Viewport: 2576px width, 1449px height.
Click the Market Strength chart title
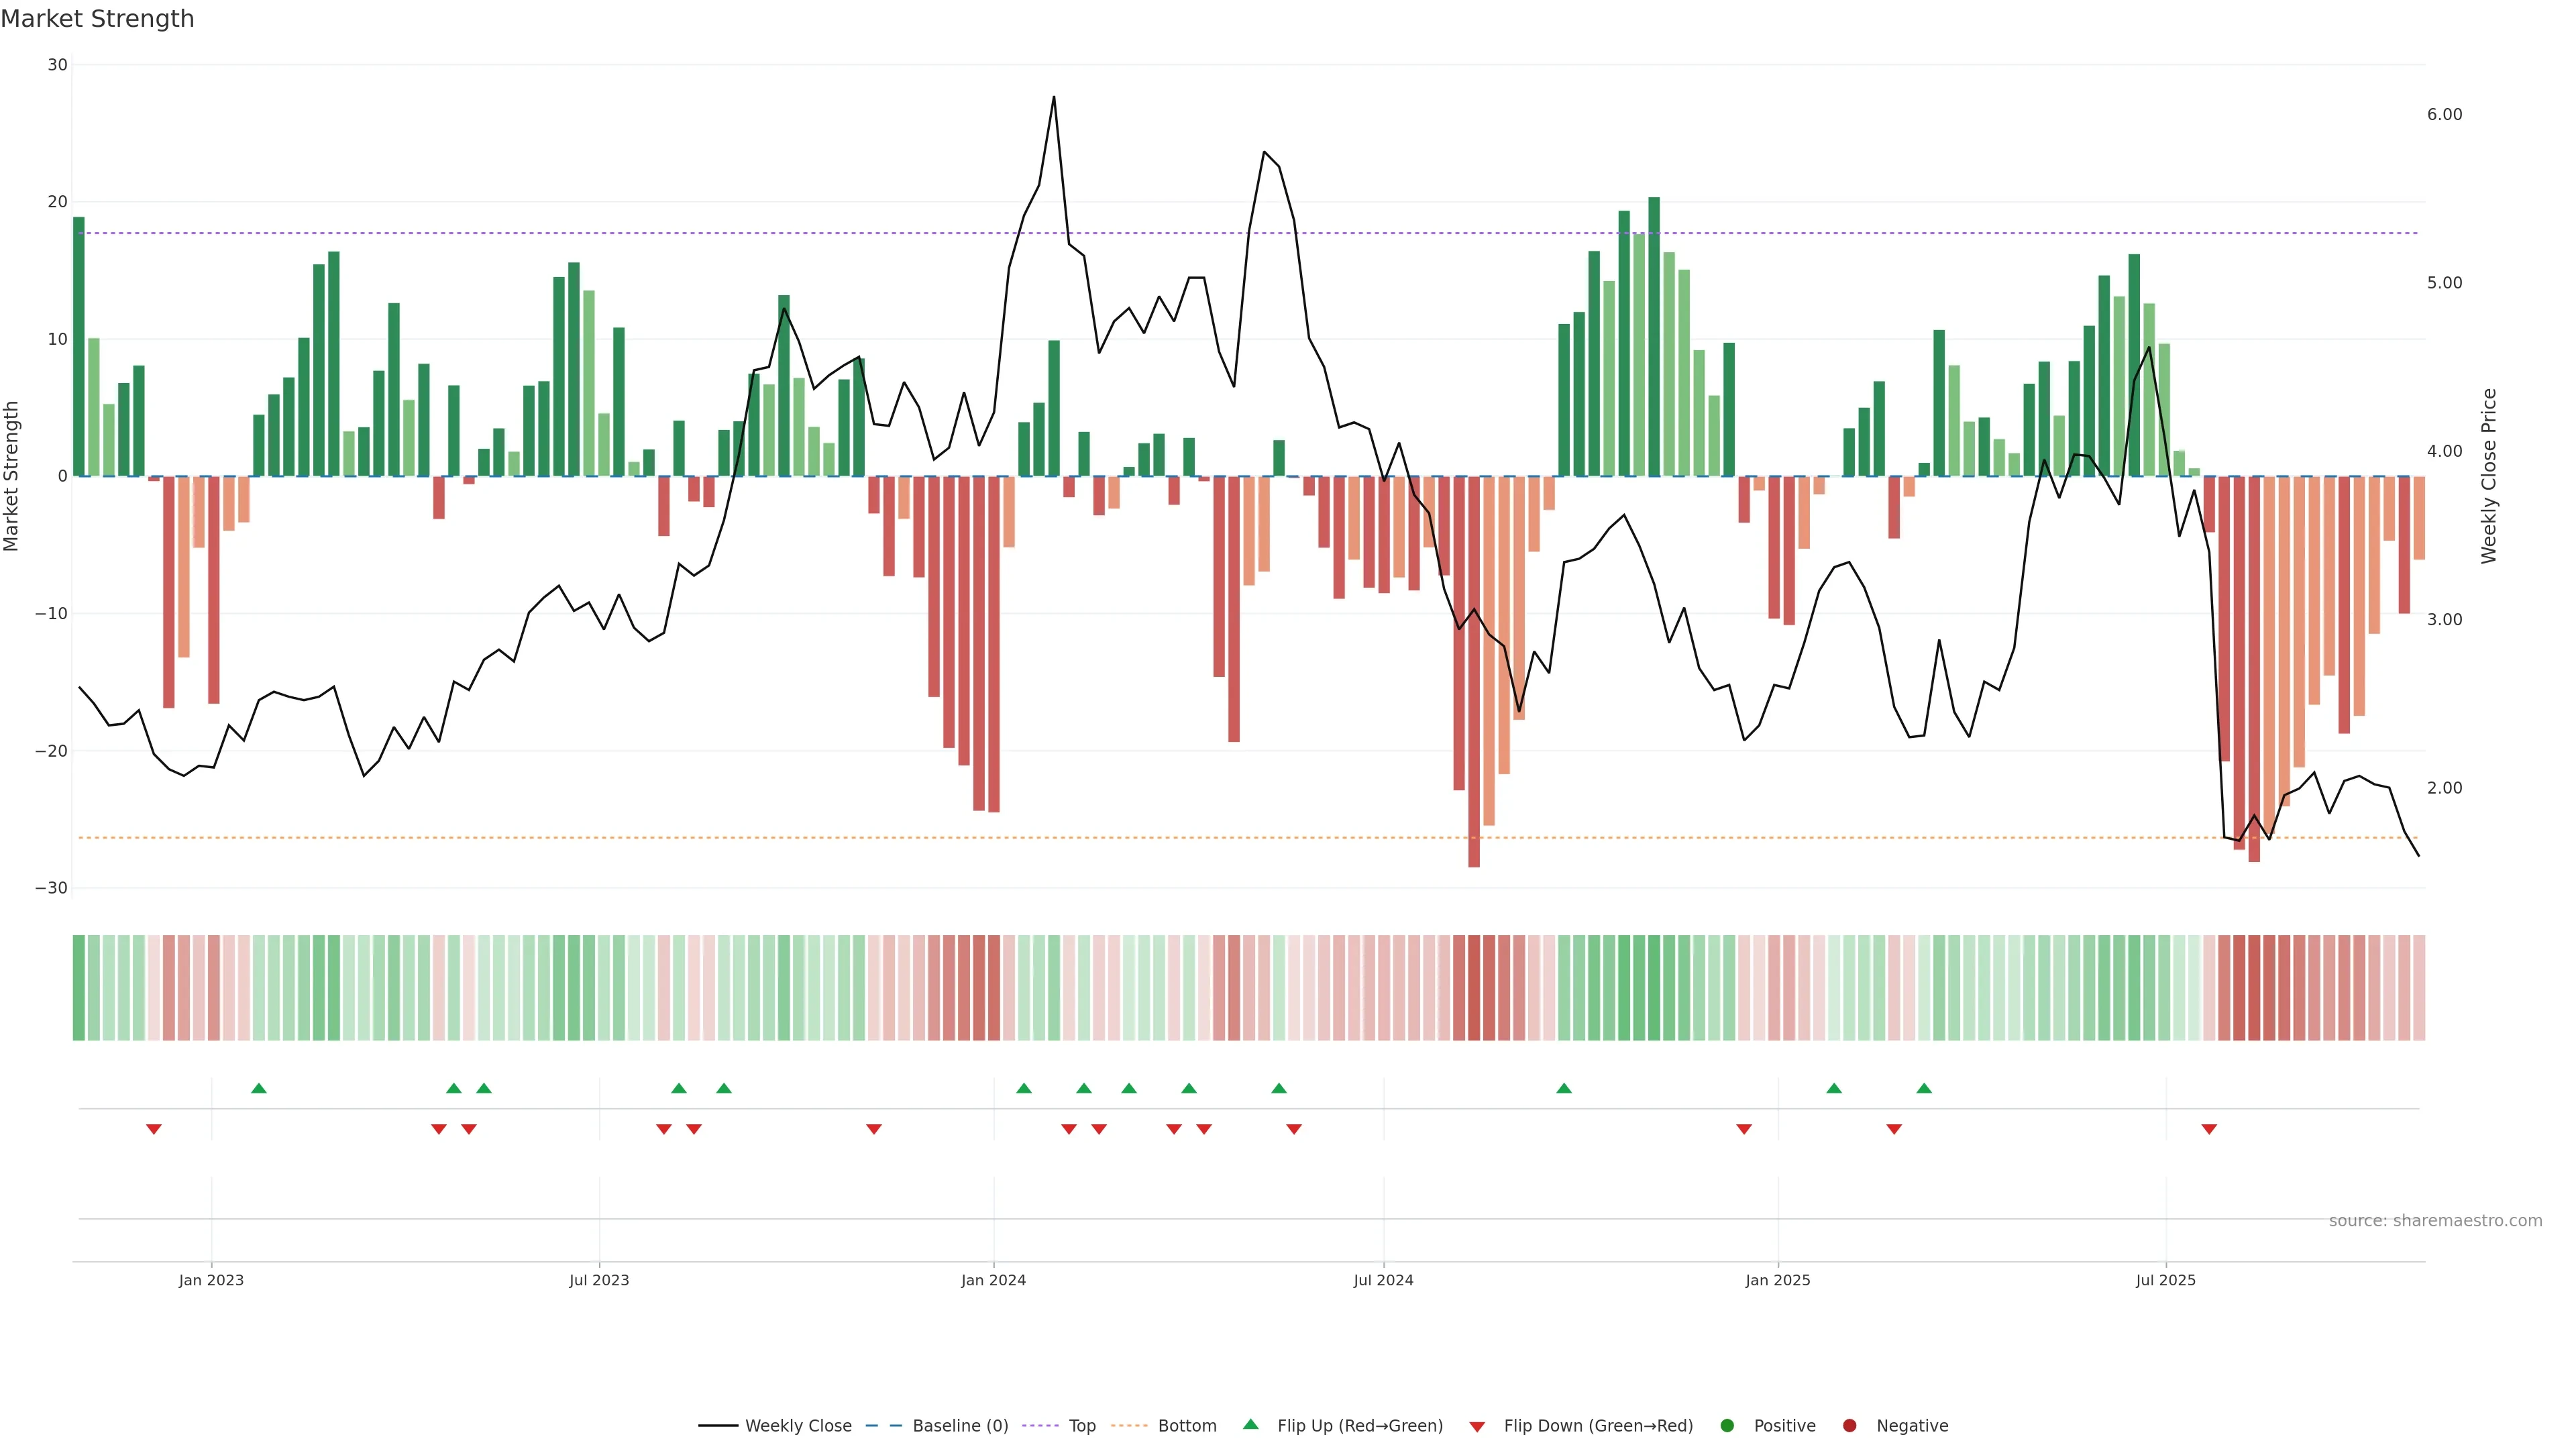pyautogui.click(x=97, y=18)
